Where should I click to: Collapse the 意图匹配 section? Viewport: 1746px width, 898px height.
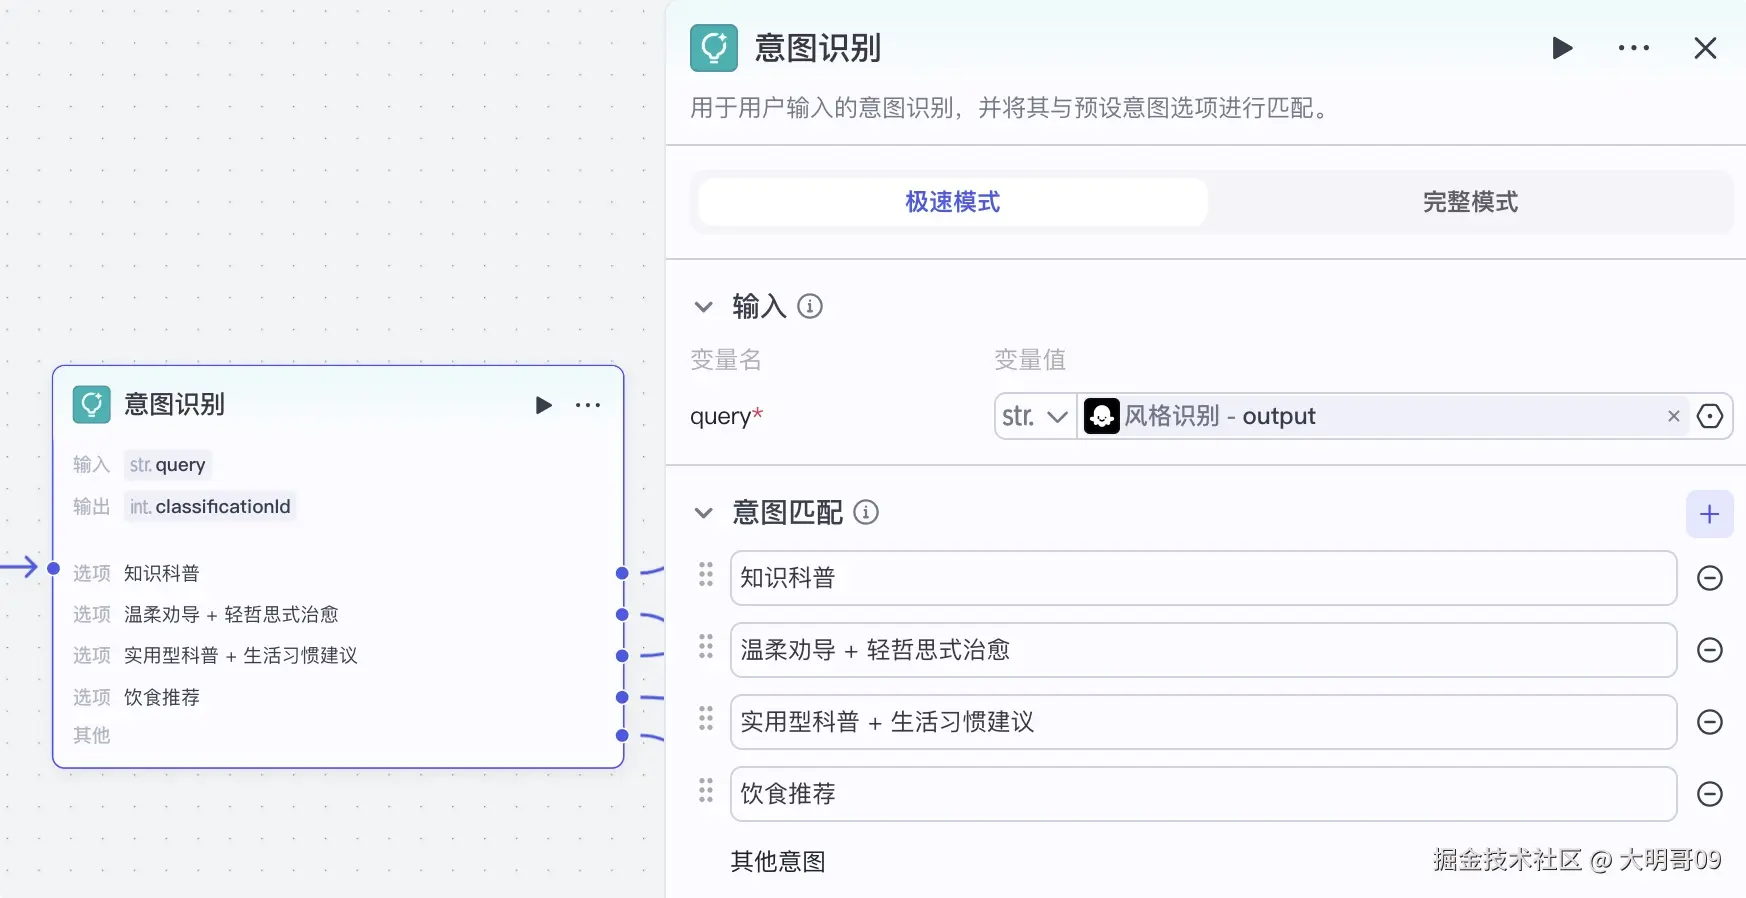click(x=704, y=513)
